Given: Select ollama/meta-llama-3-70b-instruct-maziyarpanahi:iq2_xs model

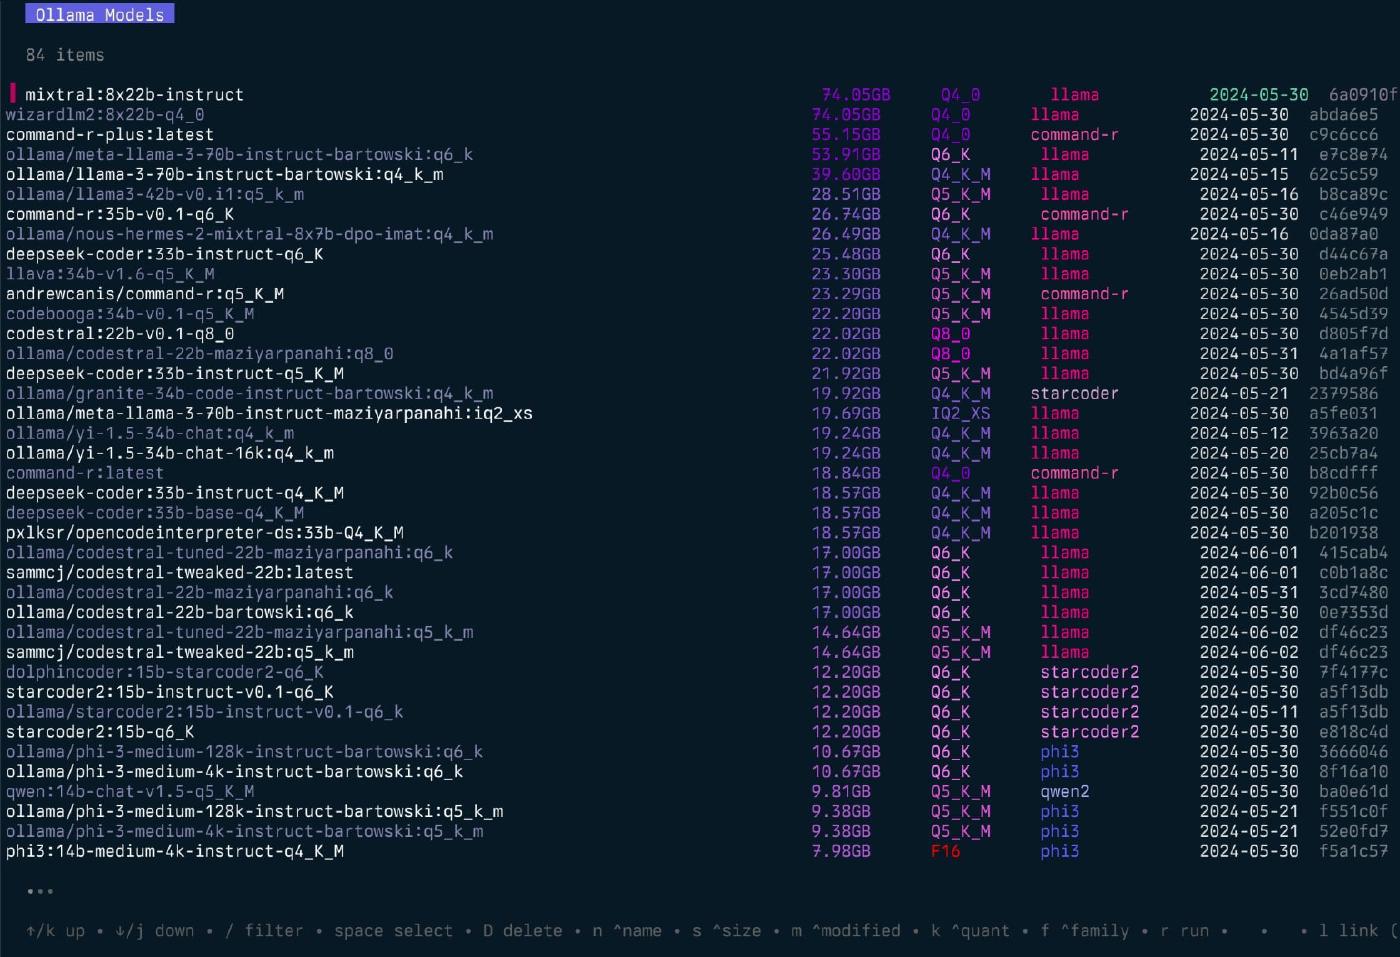Looking at the screenshot, I should [269, 414].
